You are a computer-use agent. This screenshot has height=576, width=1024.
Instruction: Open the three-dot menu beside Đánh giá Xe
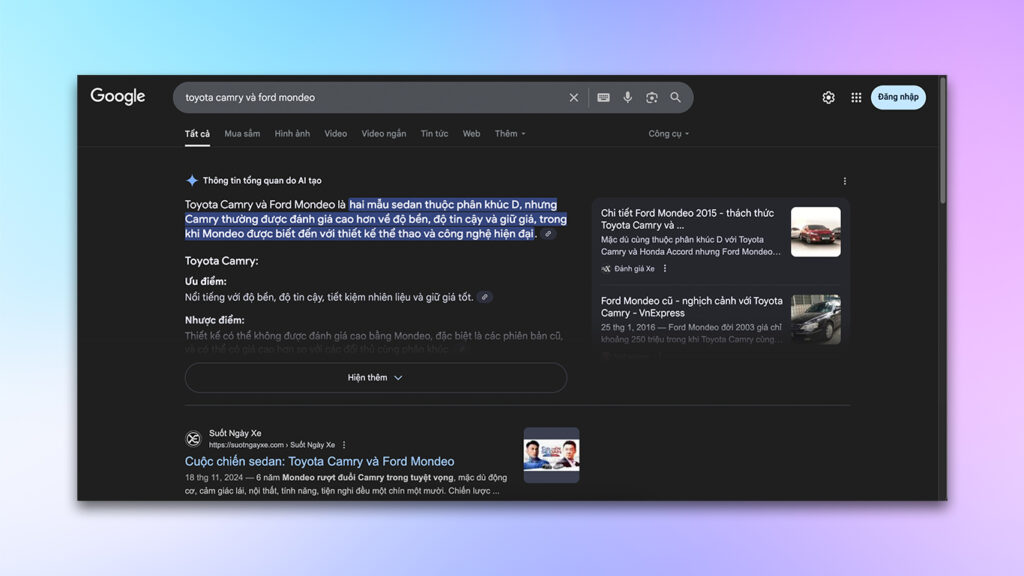(x=665, y=268)
